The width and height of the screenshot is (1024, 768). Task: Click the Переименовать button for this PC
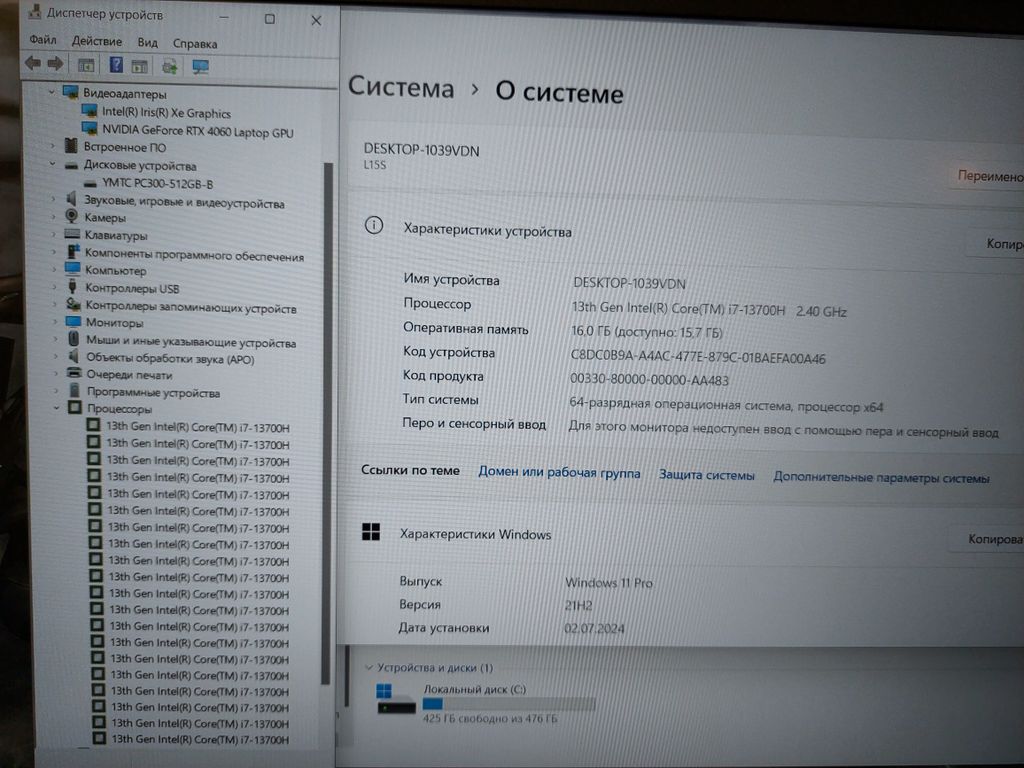[x=987, y=176]
